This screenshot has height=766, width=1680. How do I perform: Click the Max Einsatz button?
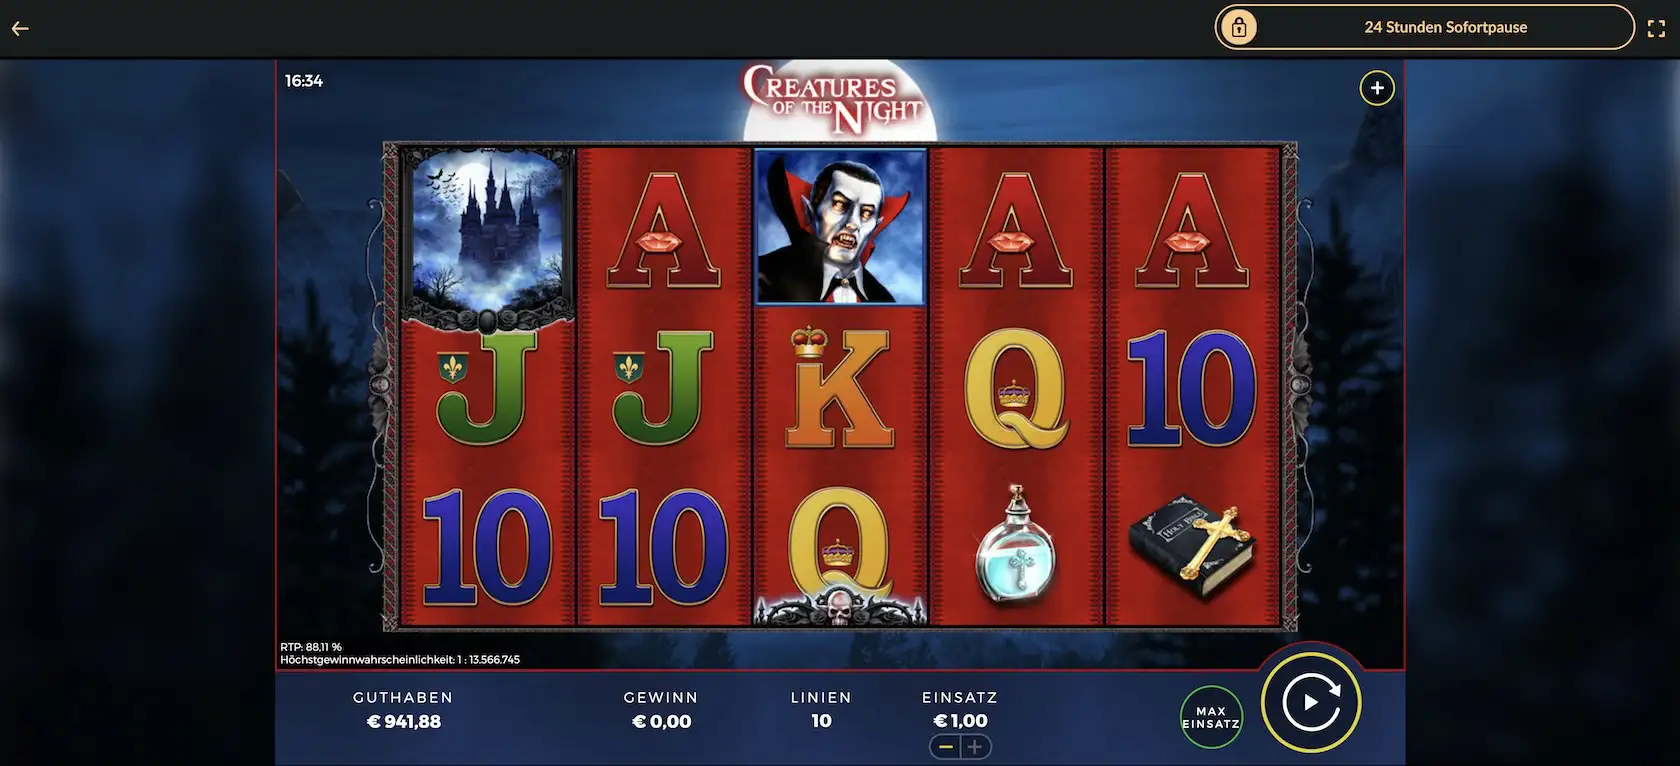pos(1211,717)
